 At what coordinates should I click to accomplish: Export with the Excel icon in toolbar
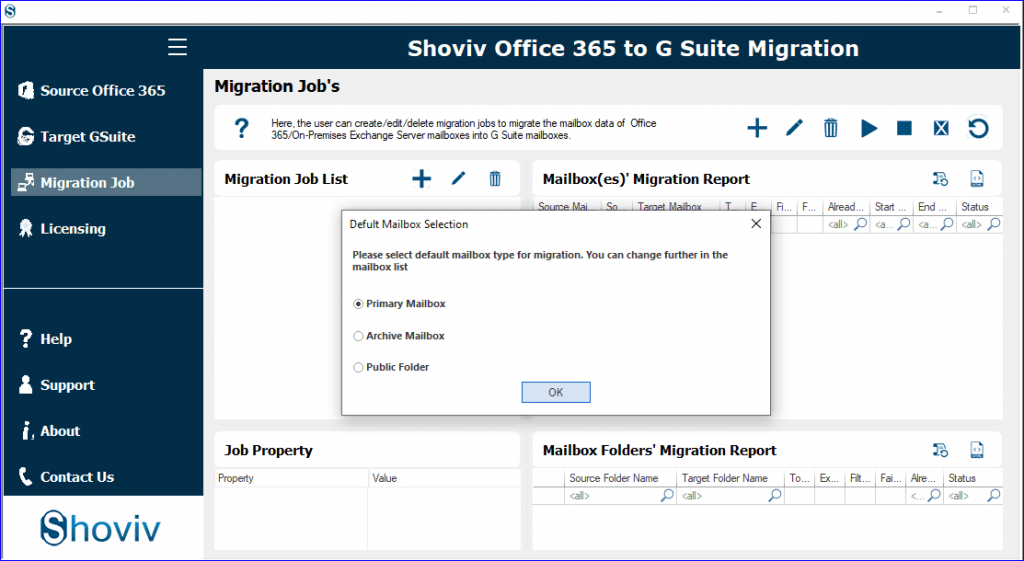[x=940, y=128]
